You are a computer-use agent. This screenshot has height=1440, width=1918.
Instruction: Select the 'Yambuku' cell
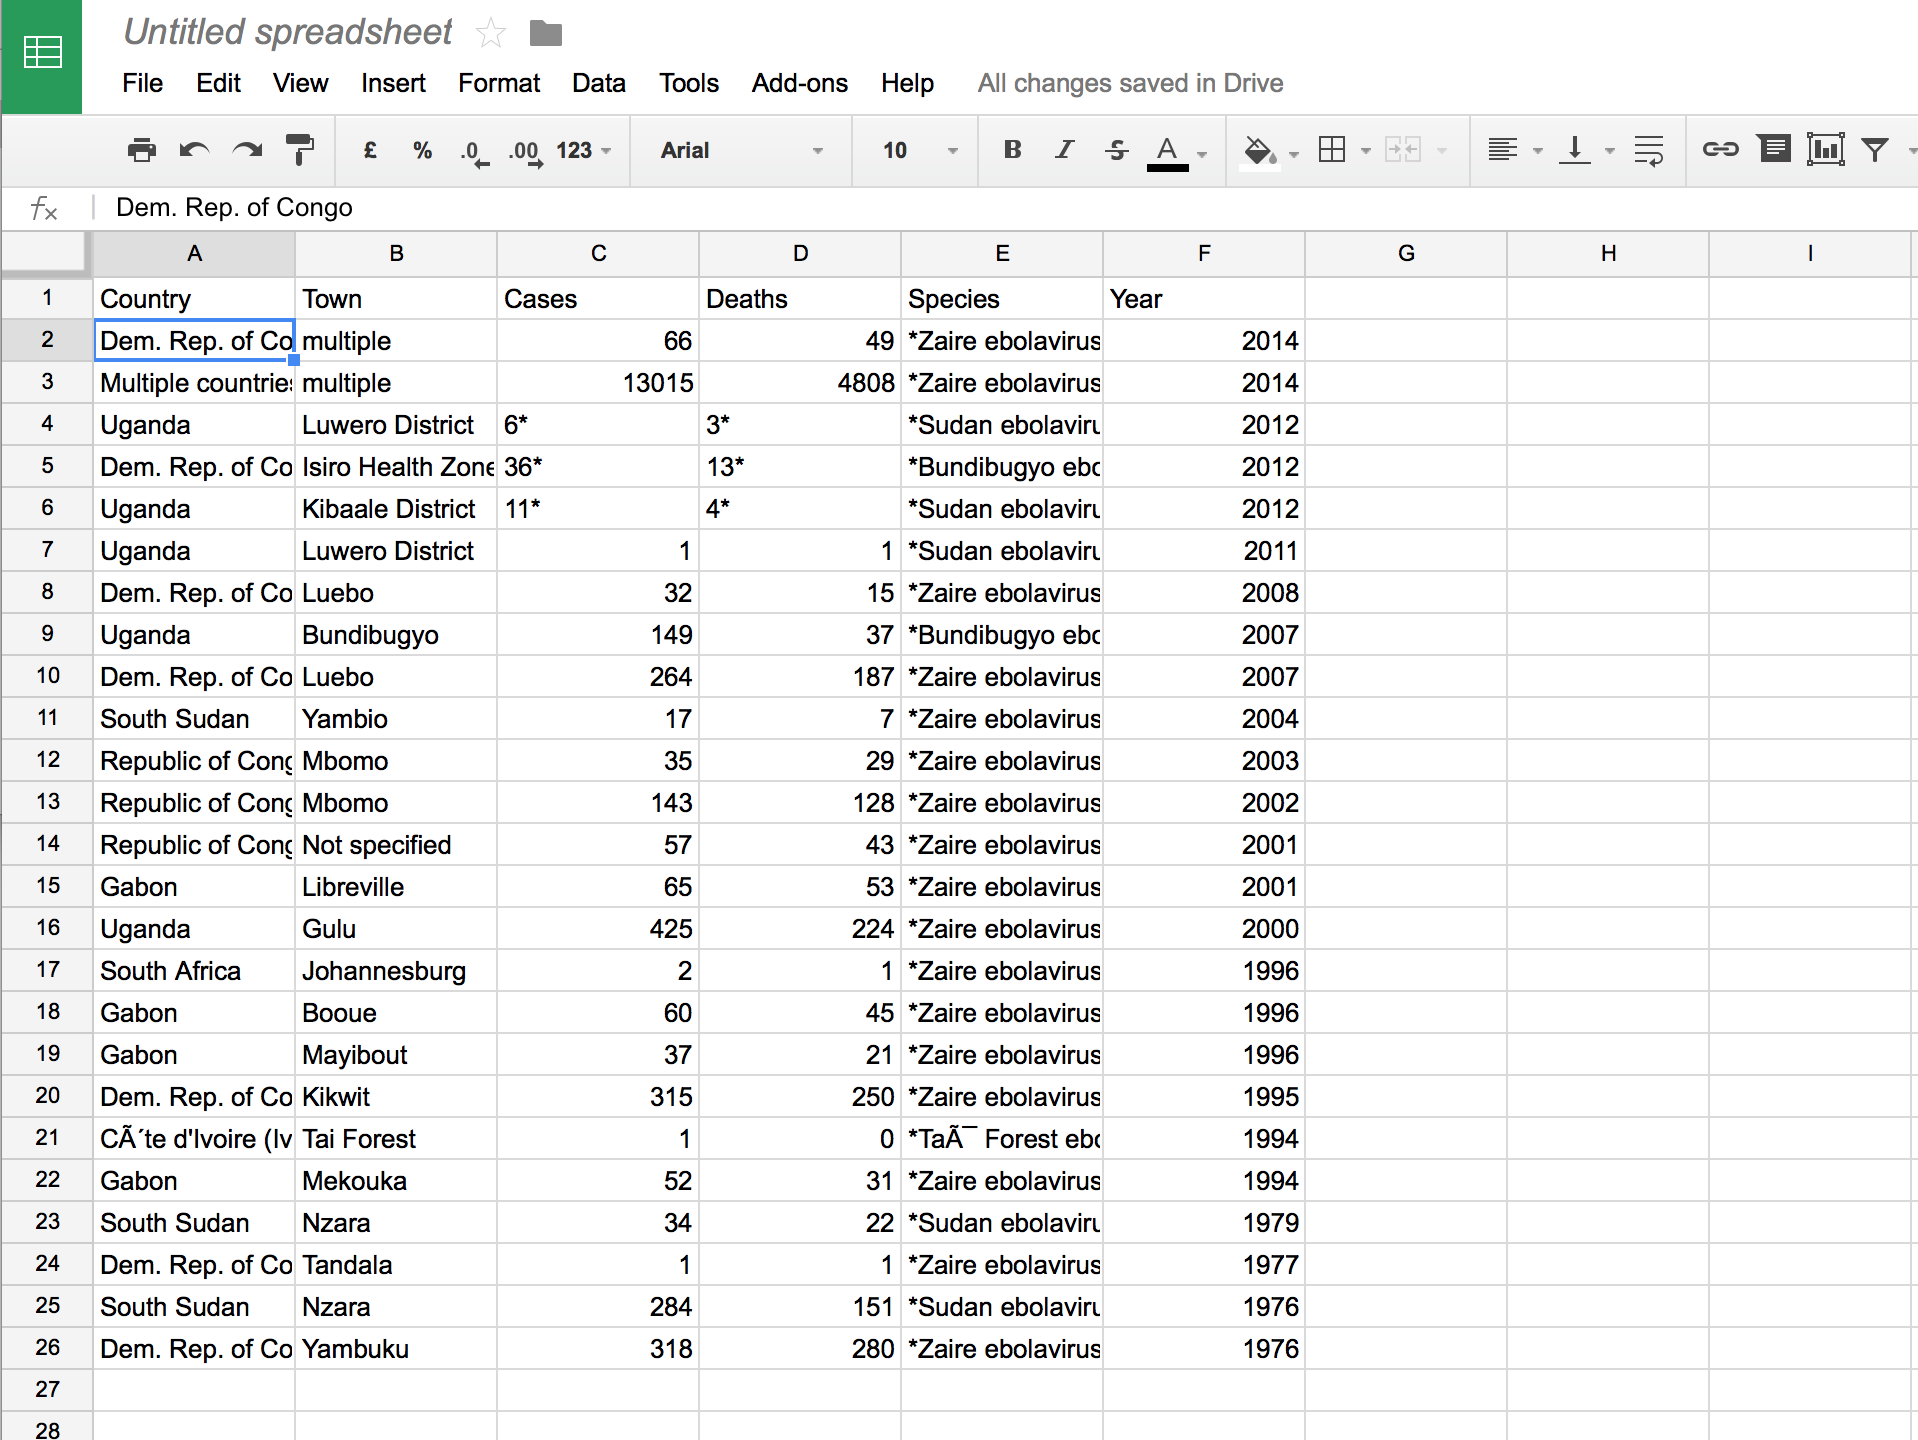(x=396, y=1348)
